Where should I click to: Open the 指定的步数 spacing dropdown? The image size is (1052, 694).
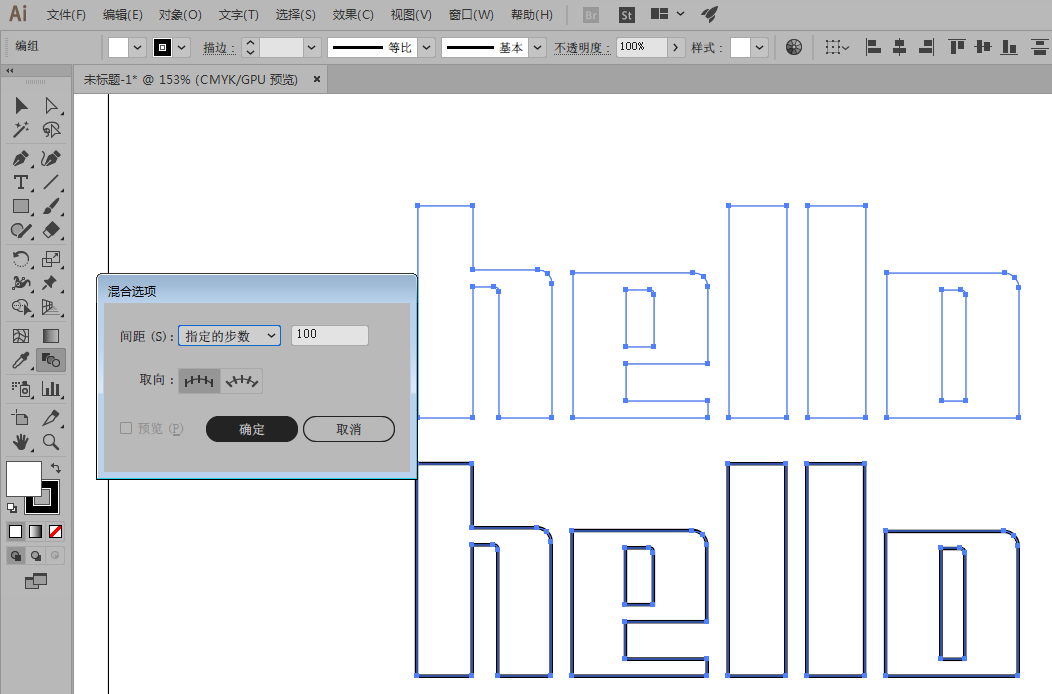pos(229,336)
